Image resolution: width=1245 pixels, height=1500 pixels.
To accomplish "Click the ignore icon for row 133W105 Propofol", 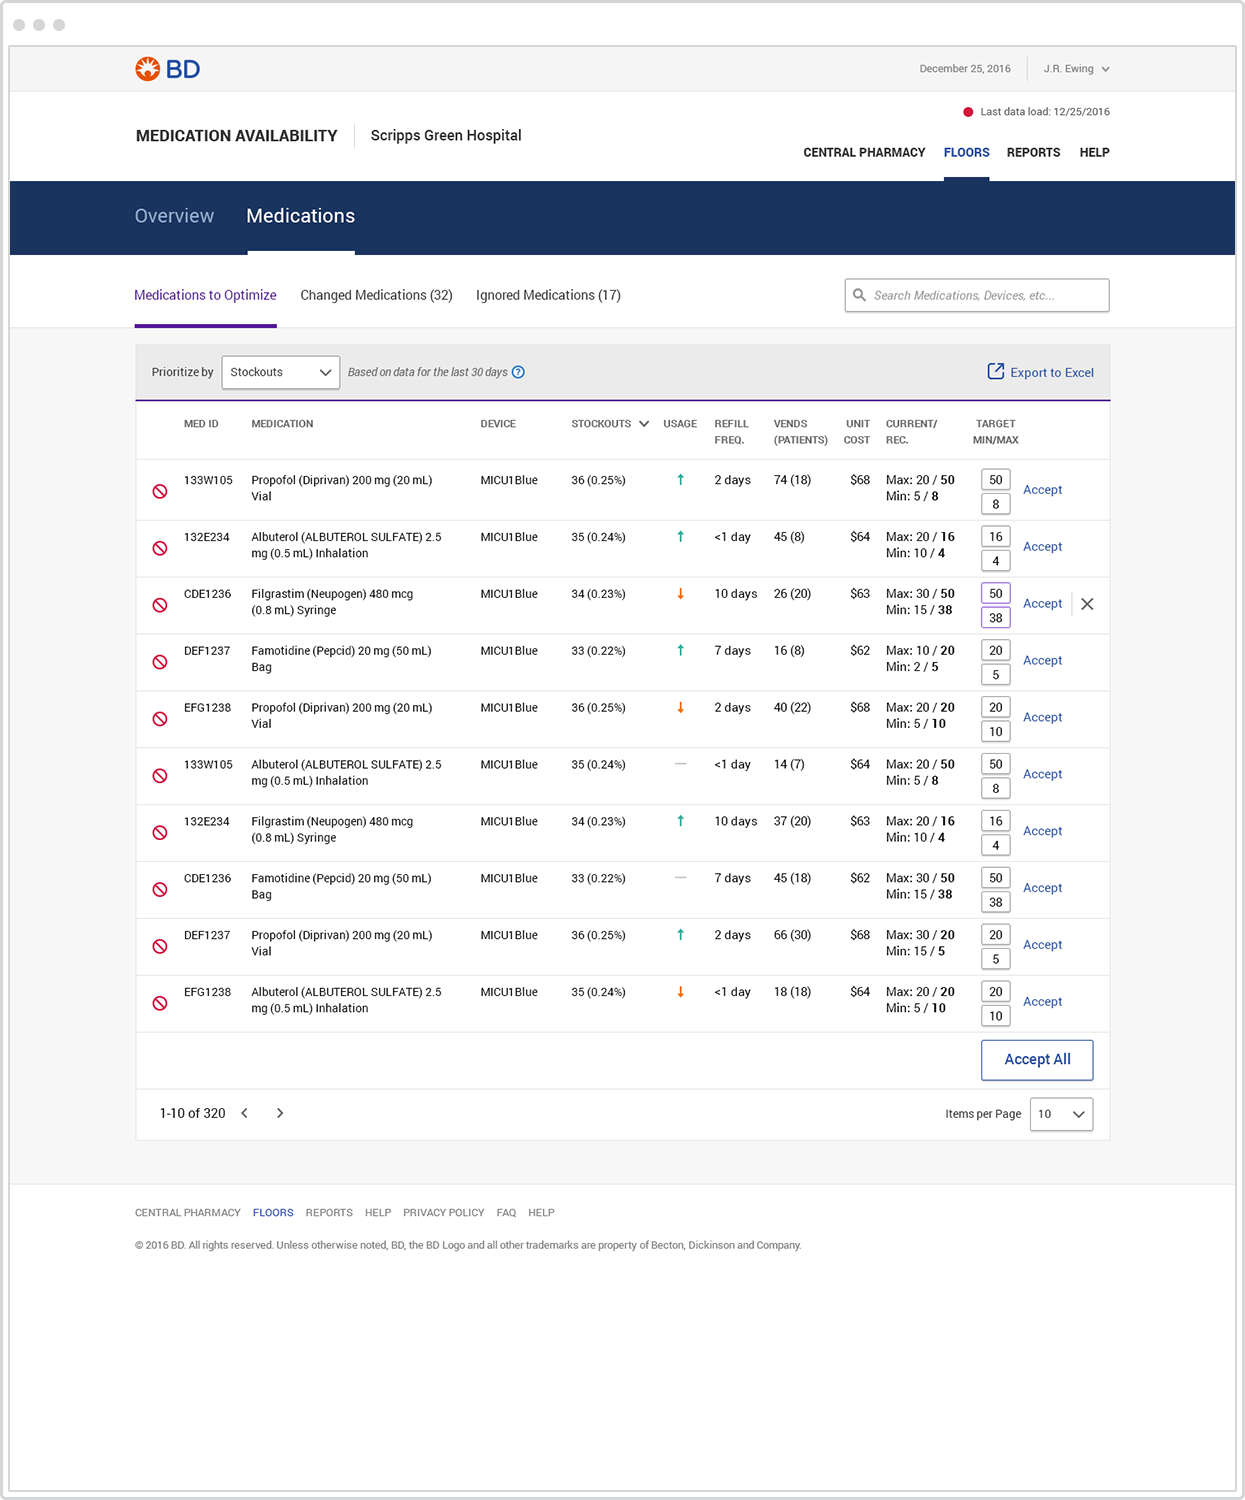I will tap(160, 491).
